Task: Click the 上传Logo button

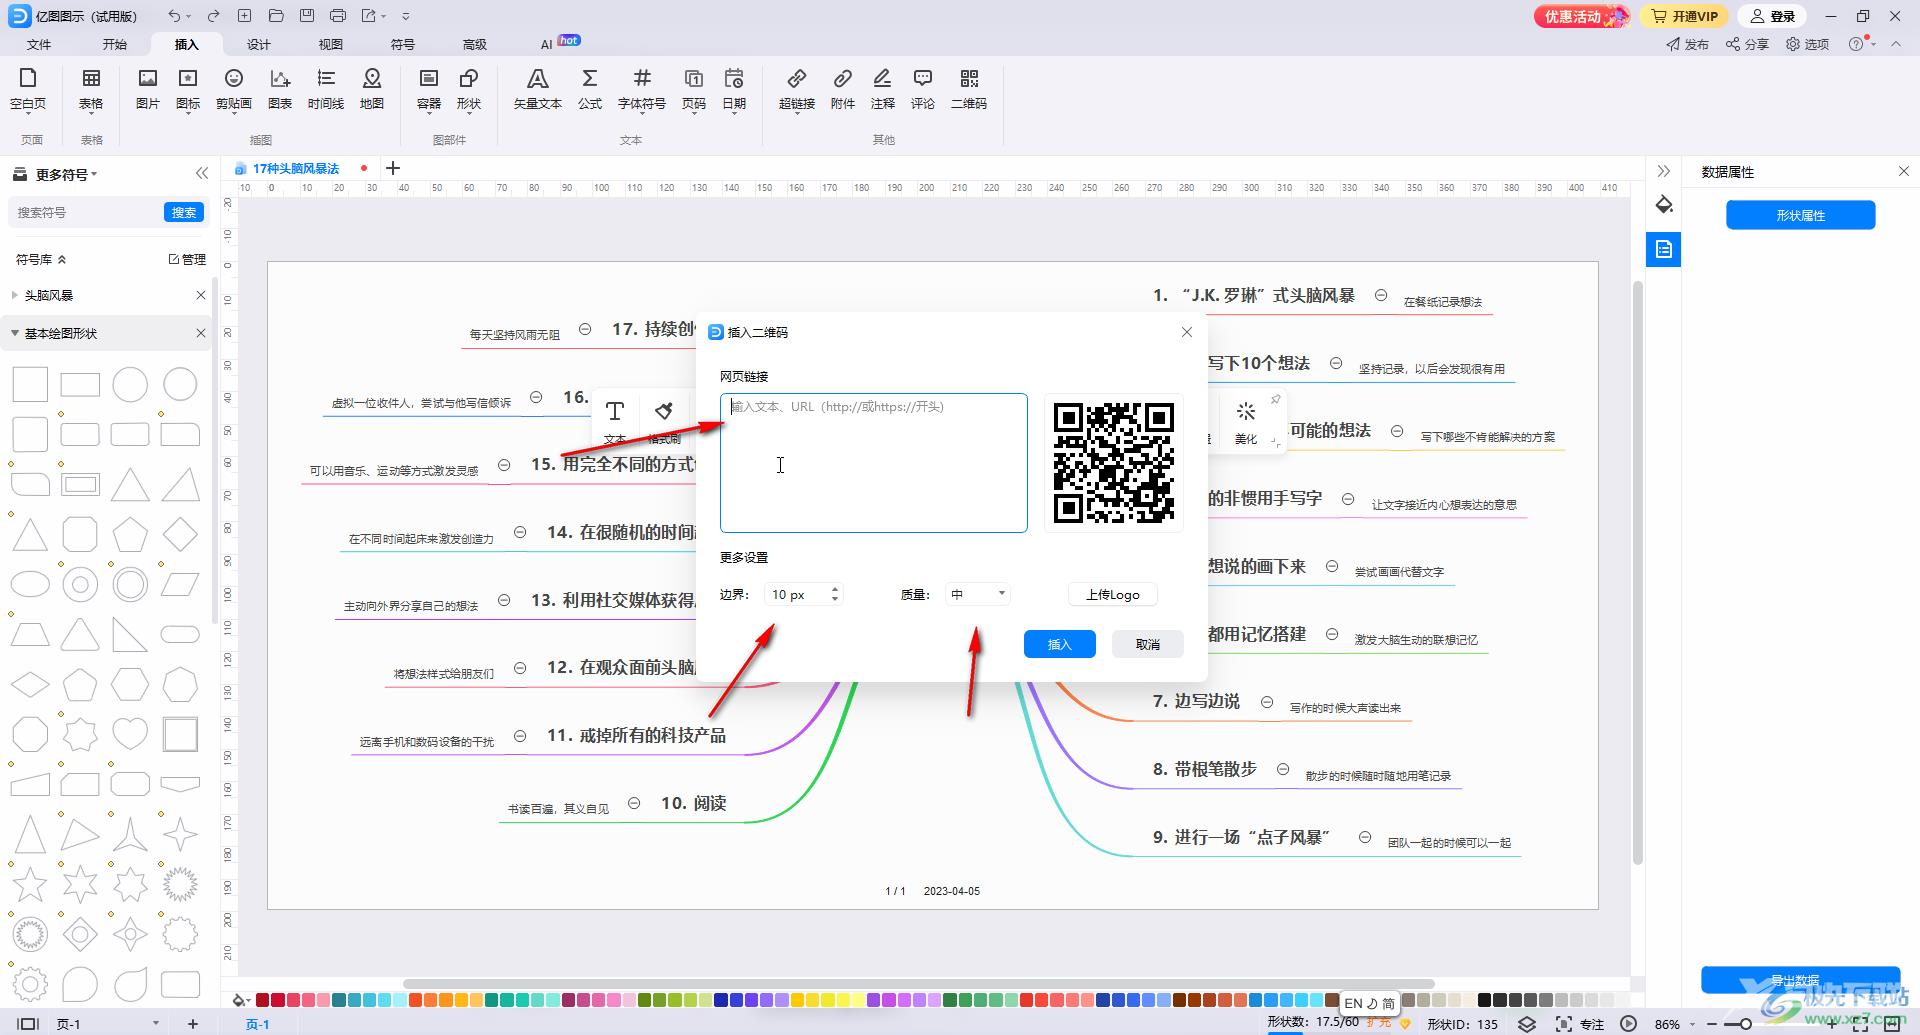Action: pyautogui.click(x=1113, y=594)
